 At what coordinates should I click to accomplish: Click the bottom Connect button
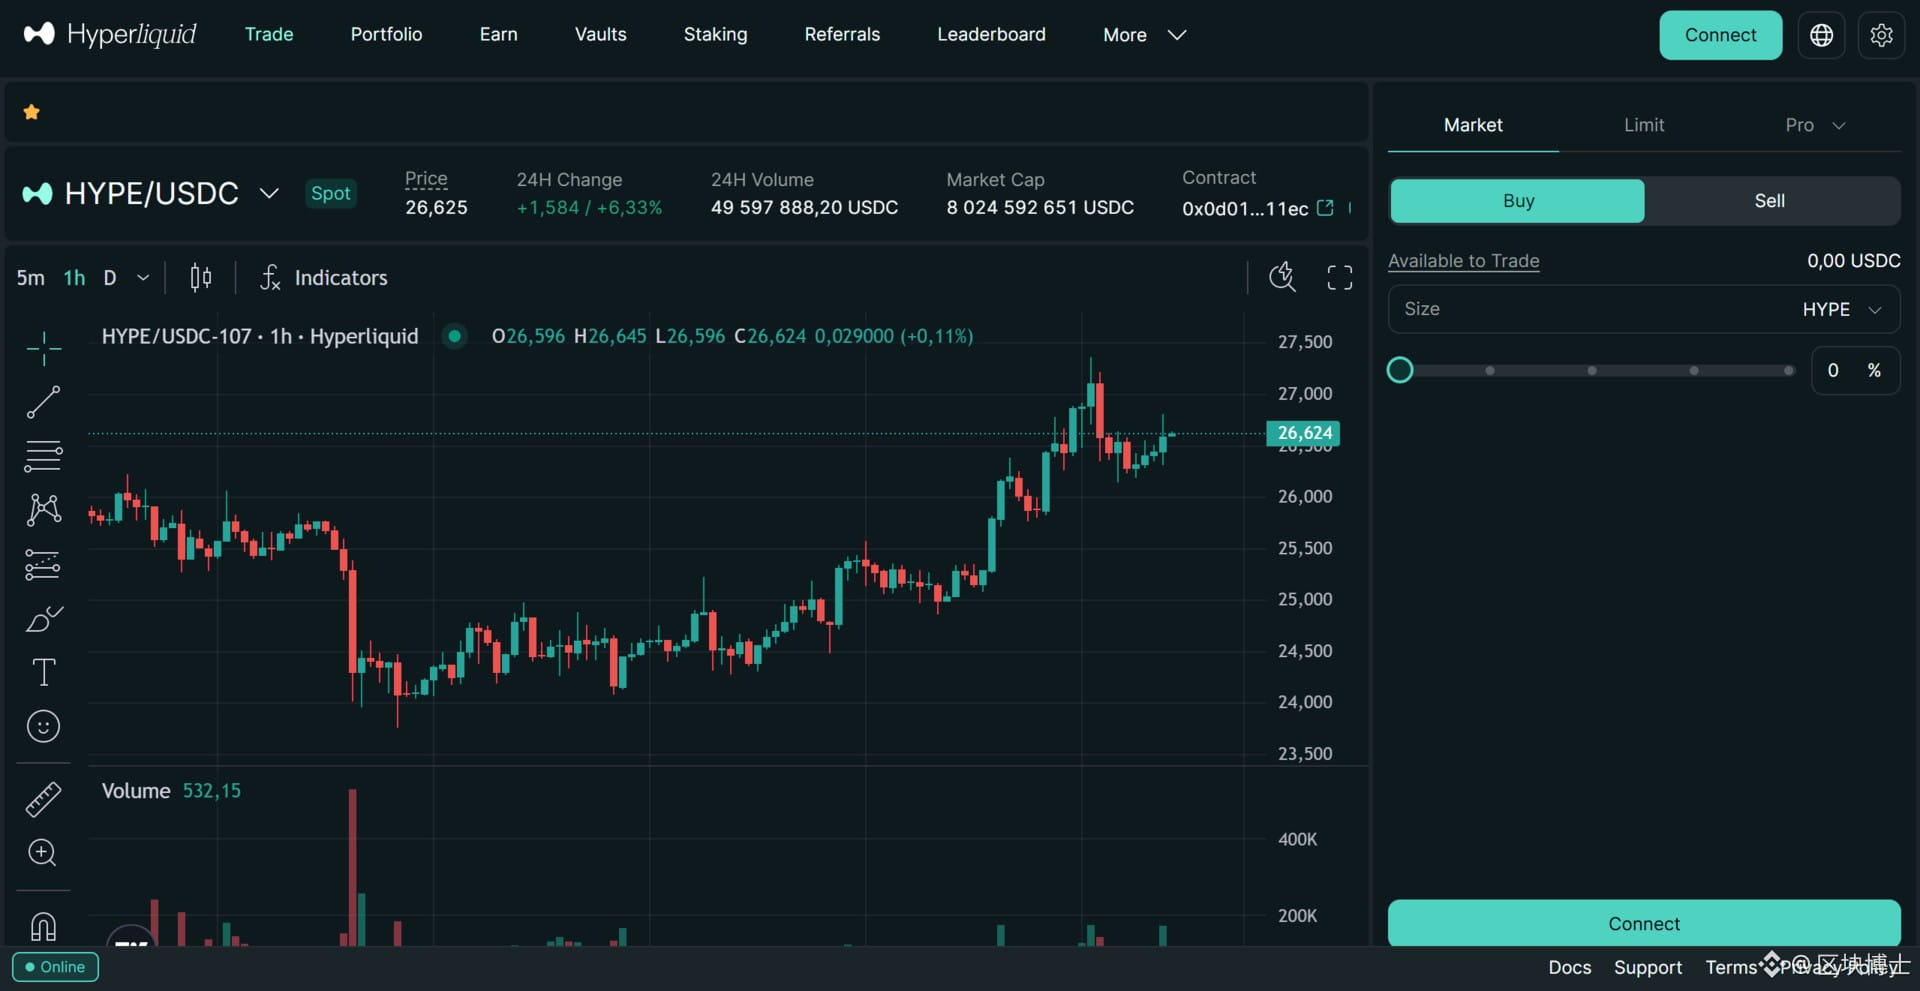tap(1644, 923)
